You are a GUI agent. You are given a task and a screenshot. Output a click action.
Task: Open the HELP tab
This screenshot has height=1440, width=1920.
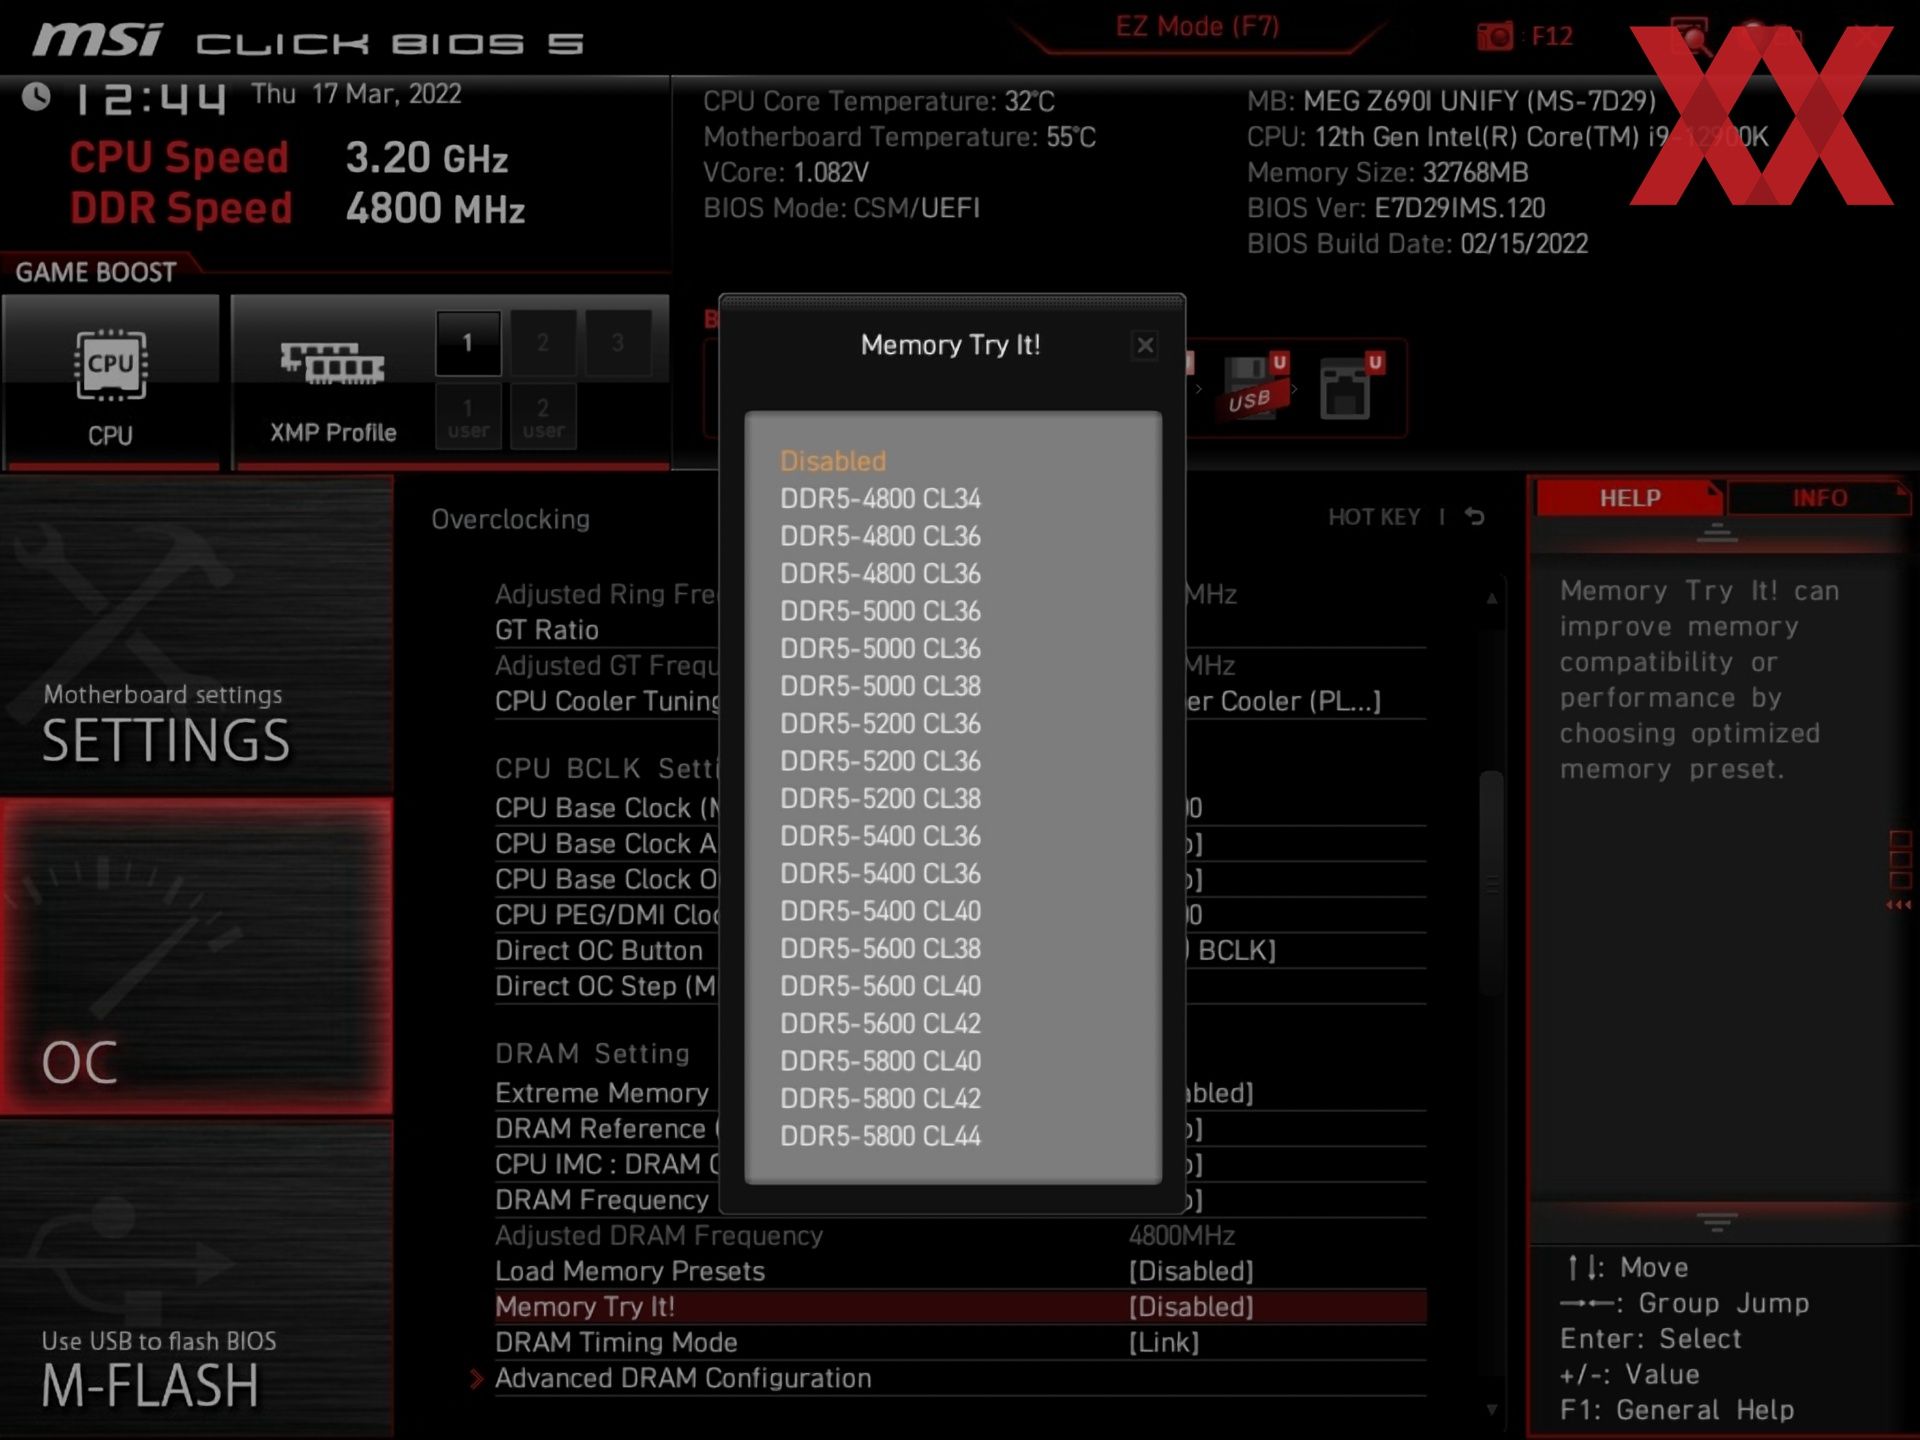[x=1630, y=498]
